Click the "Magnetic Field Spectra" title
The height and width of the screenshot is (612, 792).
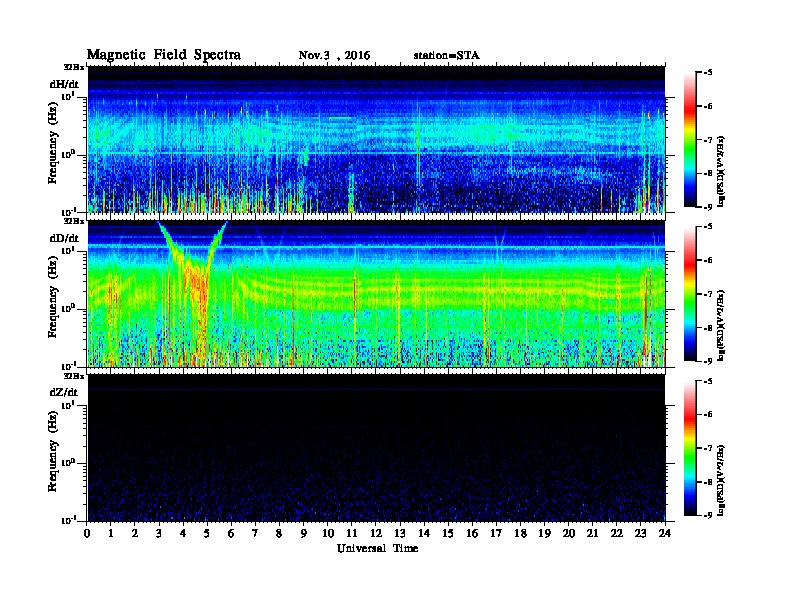pyautogui.click(x=164, y=55)
